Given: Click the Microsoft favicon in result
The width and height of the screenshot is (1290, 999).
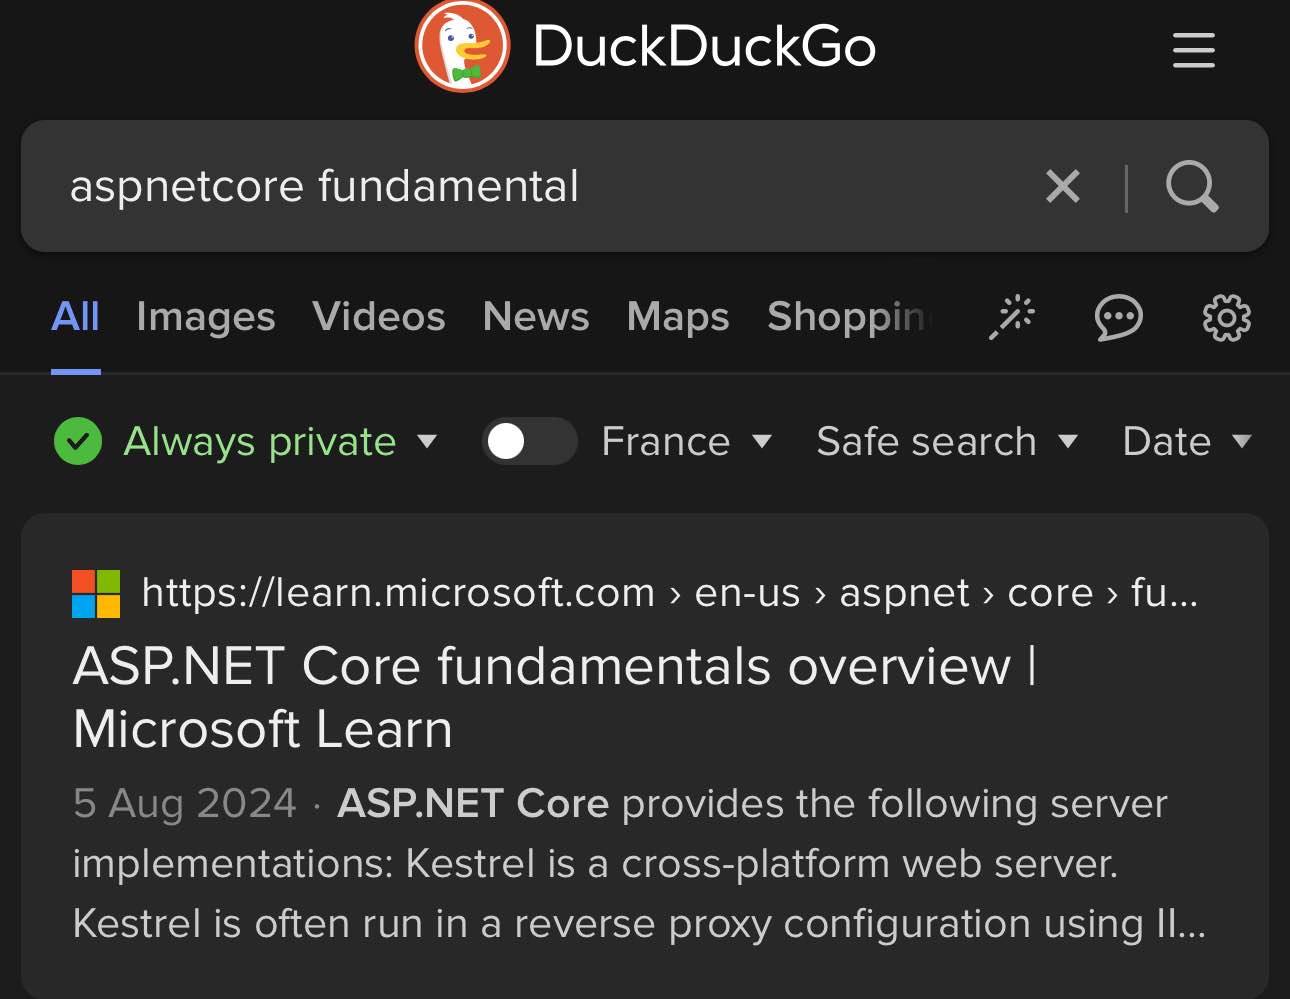Looking at the screenshot, I should point(96,593).
